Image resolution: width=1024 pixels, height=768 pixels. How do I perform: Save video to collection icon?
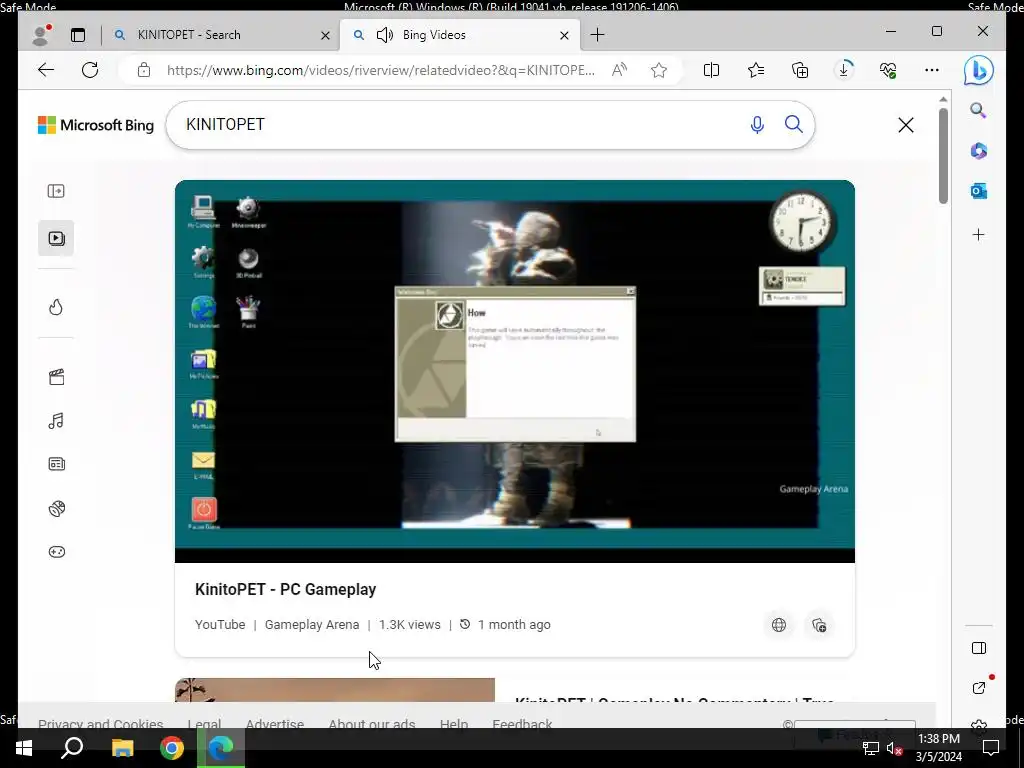click(819, 625)
